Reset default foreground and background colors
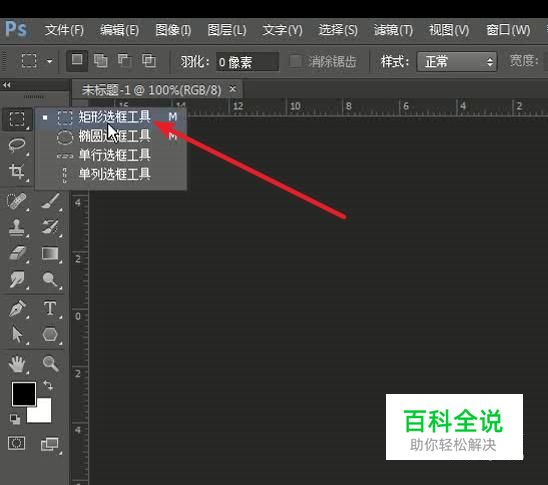Image resolution: width=548 pixels, height=485 pixels. coord(15,419)
